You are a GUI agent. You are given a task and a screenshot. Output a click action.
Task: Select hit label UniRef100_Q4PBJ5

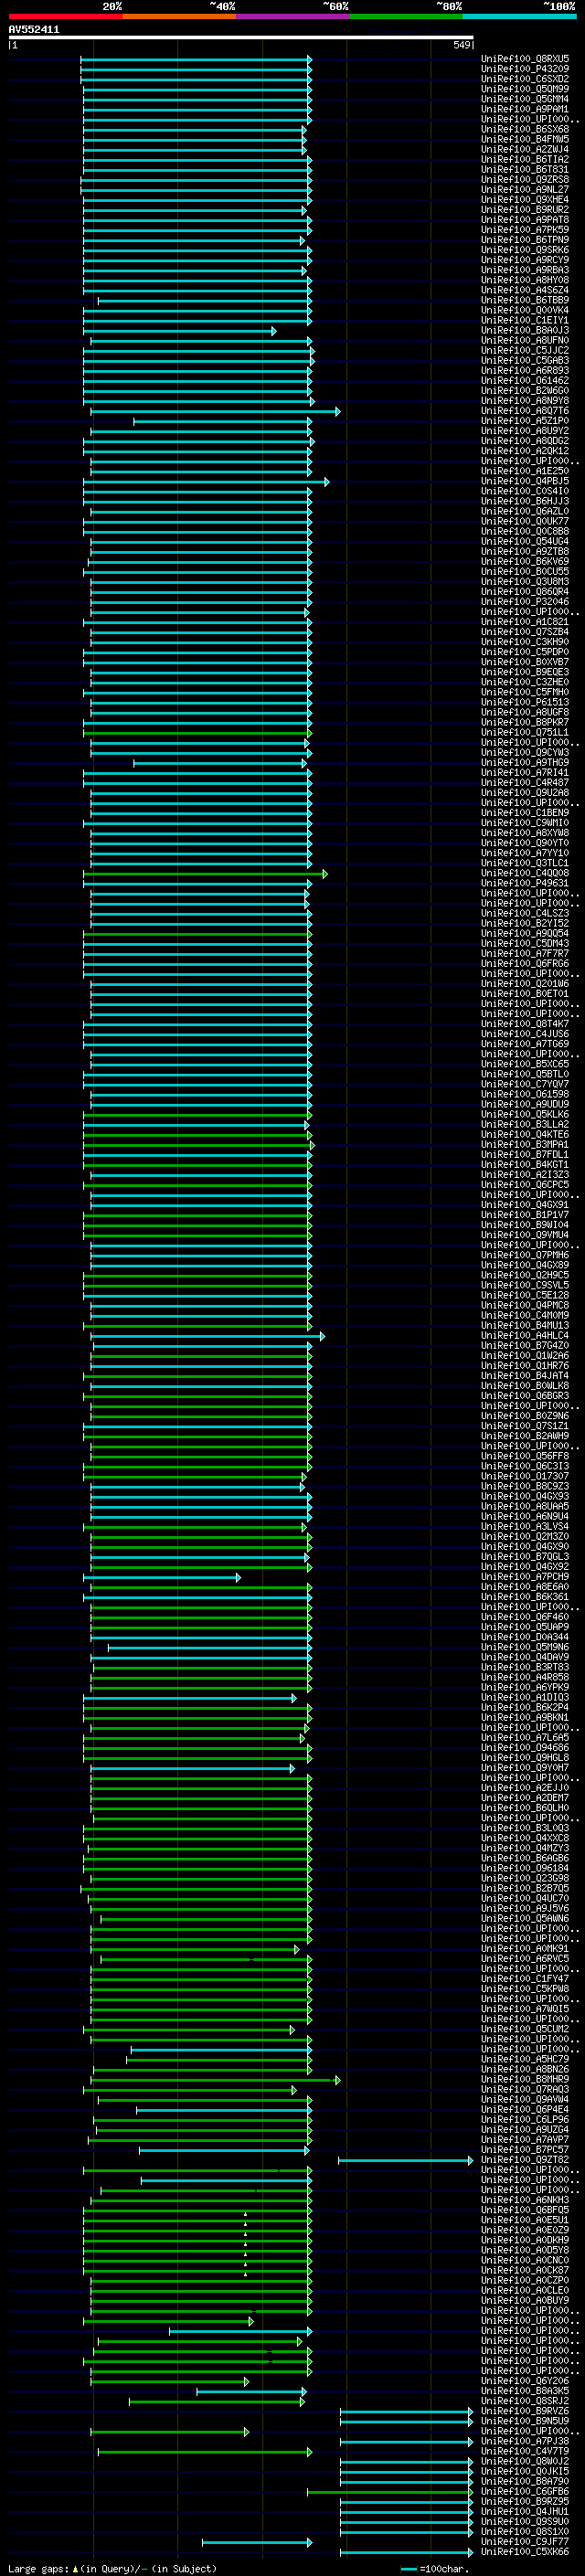click(525, 481)
